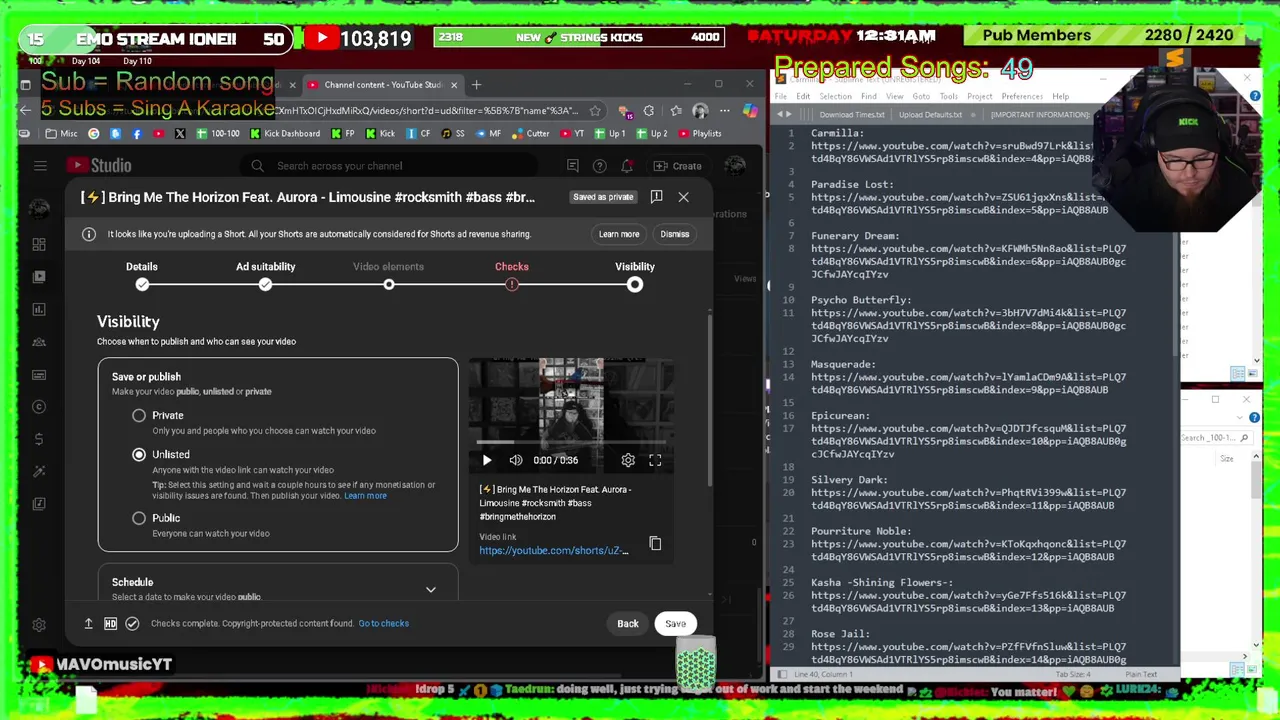1280x720 pixels.
Task: Focus the Search across your channel field
Action: [390, 166]
